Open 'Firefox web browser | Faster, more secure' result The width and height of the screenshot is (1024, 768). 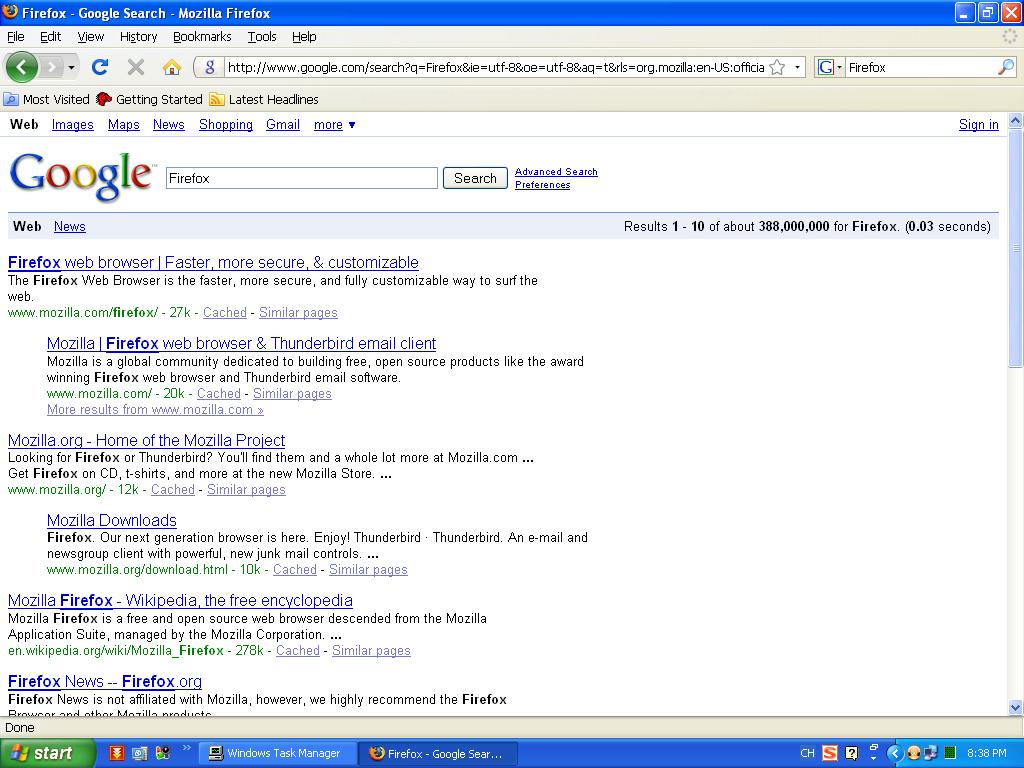coord(213,263)
